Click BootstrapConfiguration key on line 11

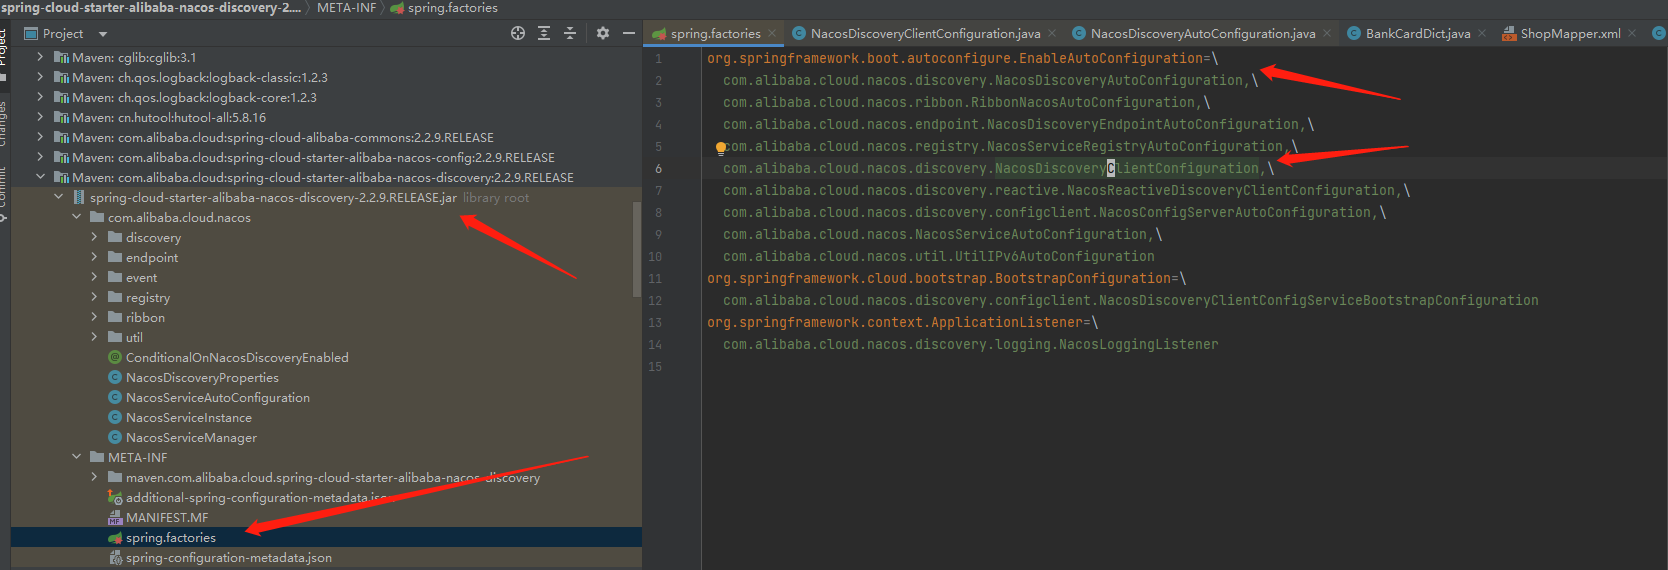[x=1083, y=278]
